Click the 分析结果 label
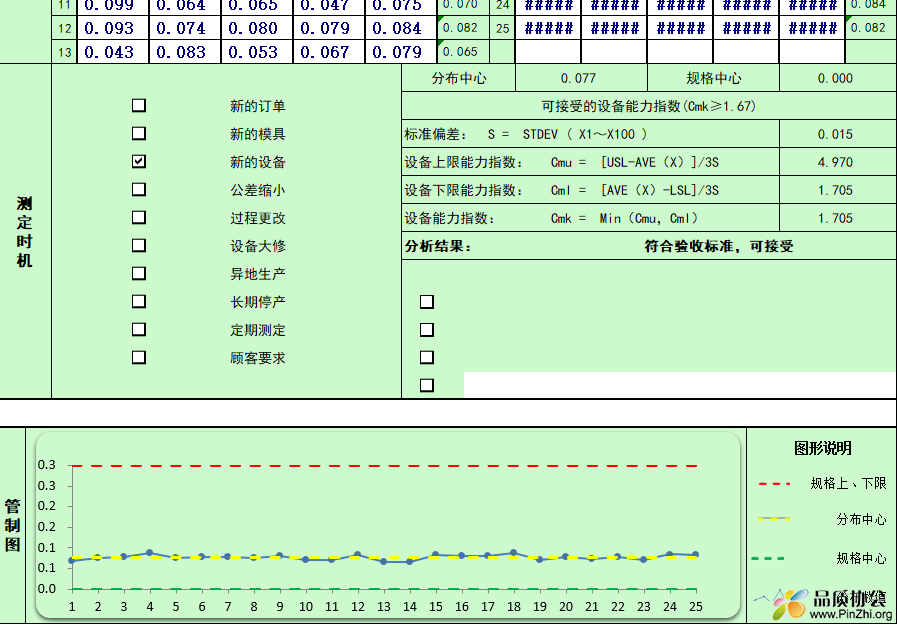Image resolution: width=897 pixels, height=626 pixels. [439, 246]
